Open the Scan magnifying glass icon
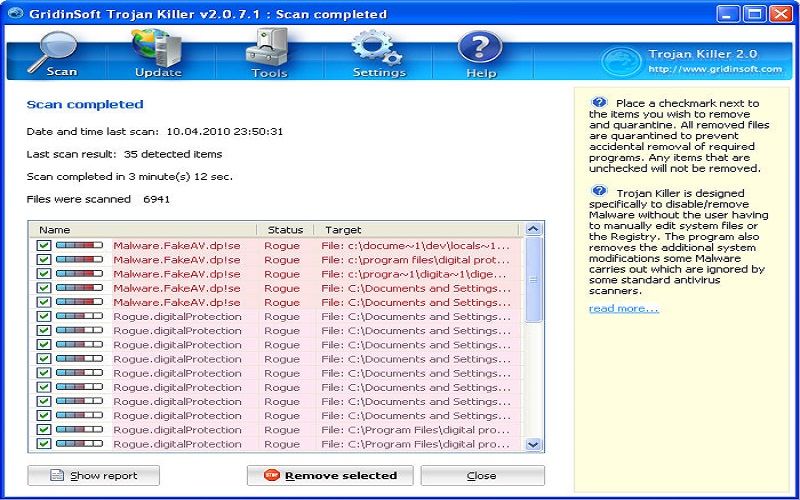800x500 pixels. click(x=52, y=51)
